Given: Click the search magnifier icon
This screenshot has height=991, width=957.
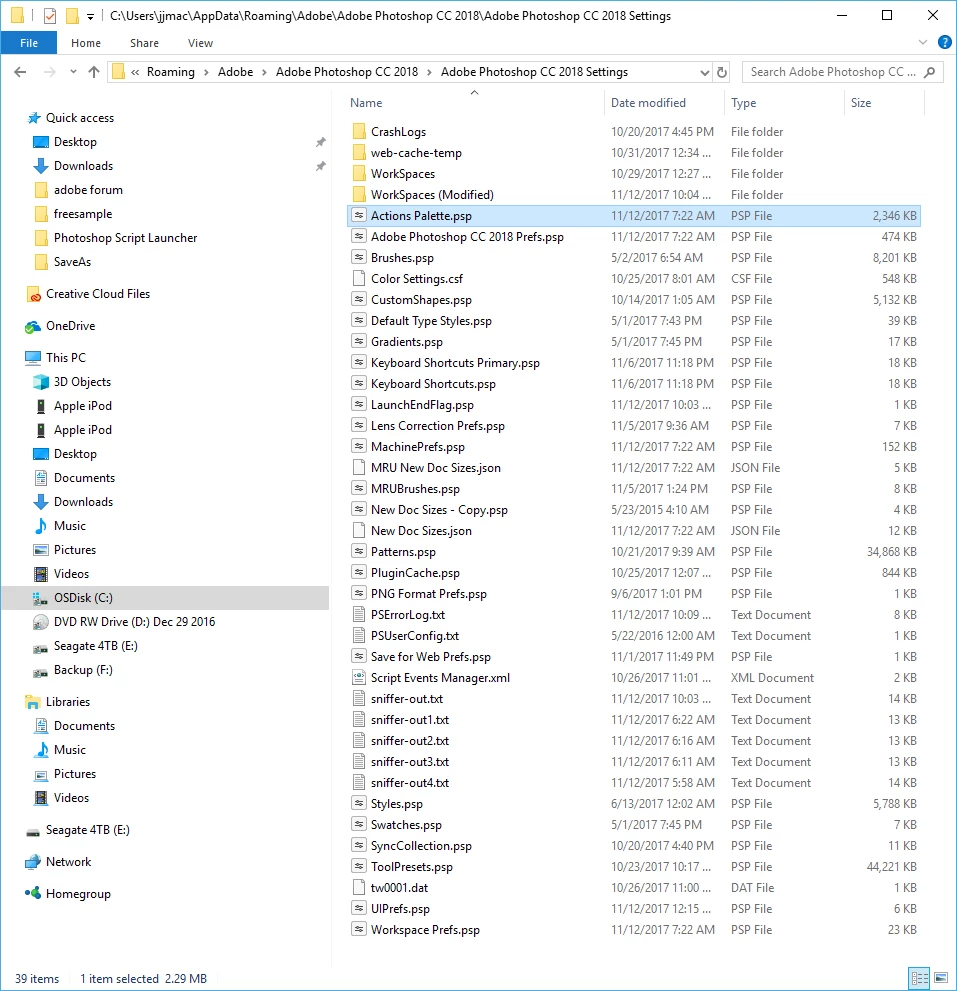Looking at the screenshot, I should (929, 72).
